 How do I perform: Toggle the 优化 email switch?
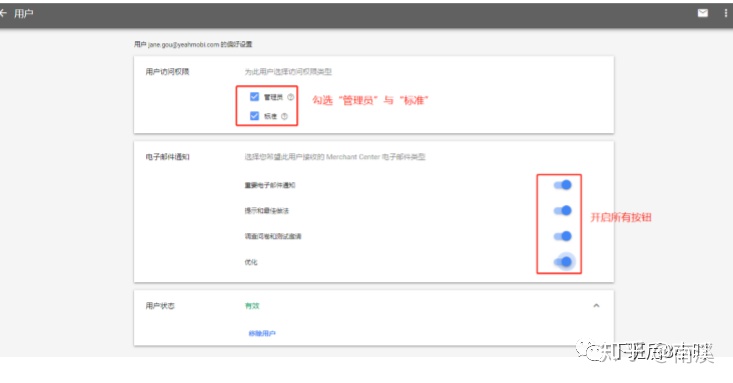tap(564, 262)
